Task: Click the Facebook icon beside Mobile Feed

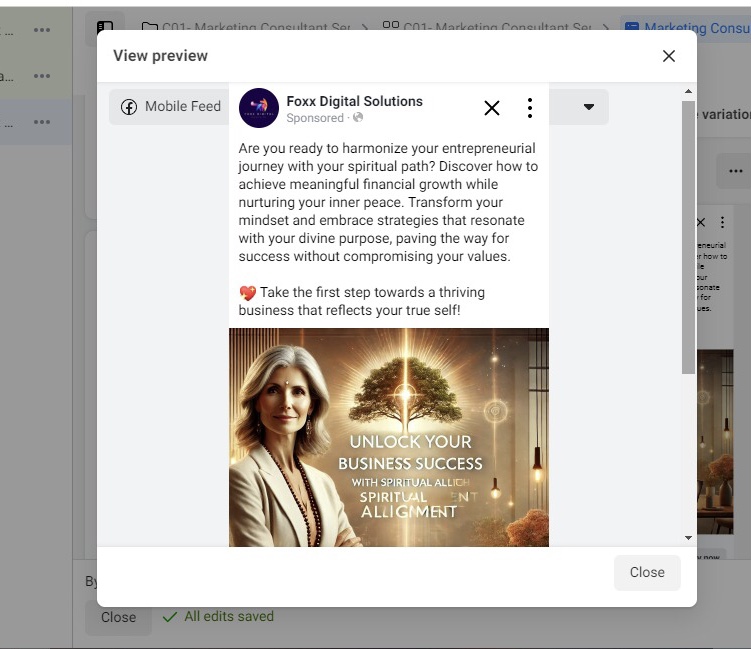Action: (129, 107)
